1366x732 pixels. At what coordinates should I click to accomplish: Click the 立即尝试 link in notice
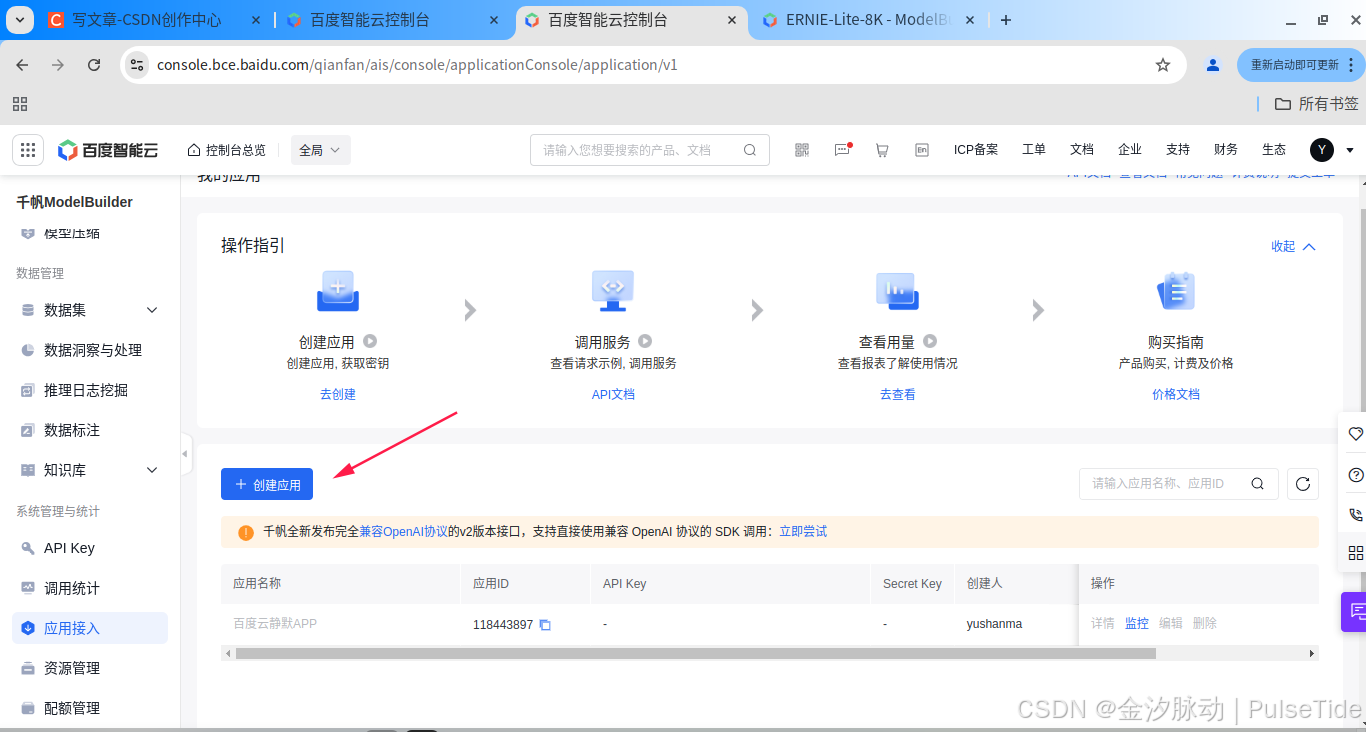[803, 532]
